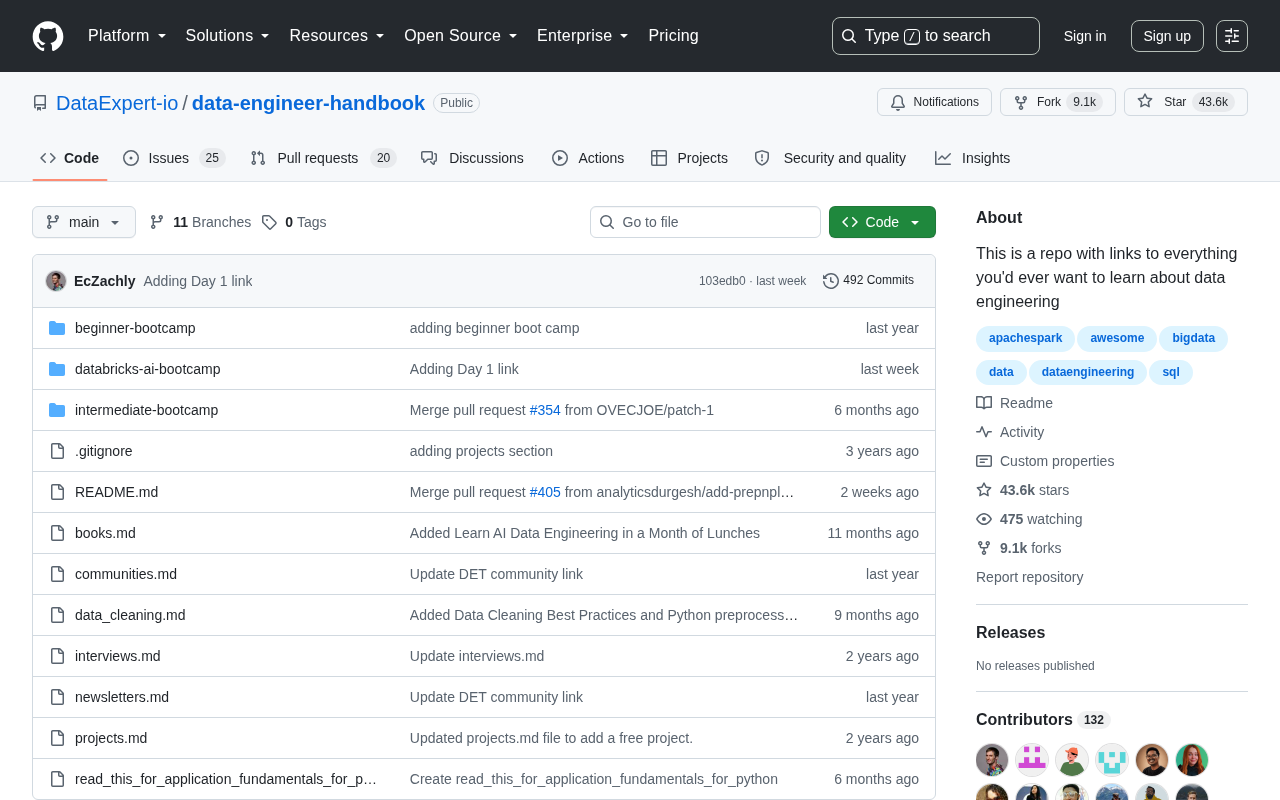The image size is (1280, 800).
Task: Focus the Go to file field
Action: point(705,222)
